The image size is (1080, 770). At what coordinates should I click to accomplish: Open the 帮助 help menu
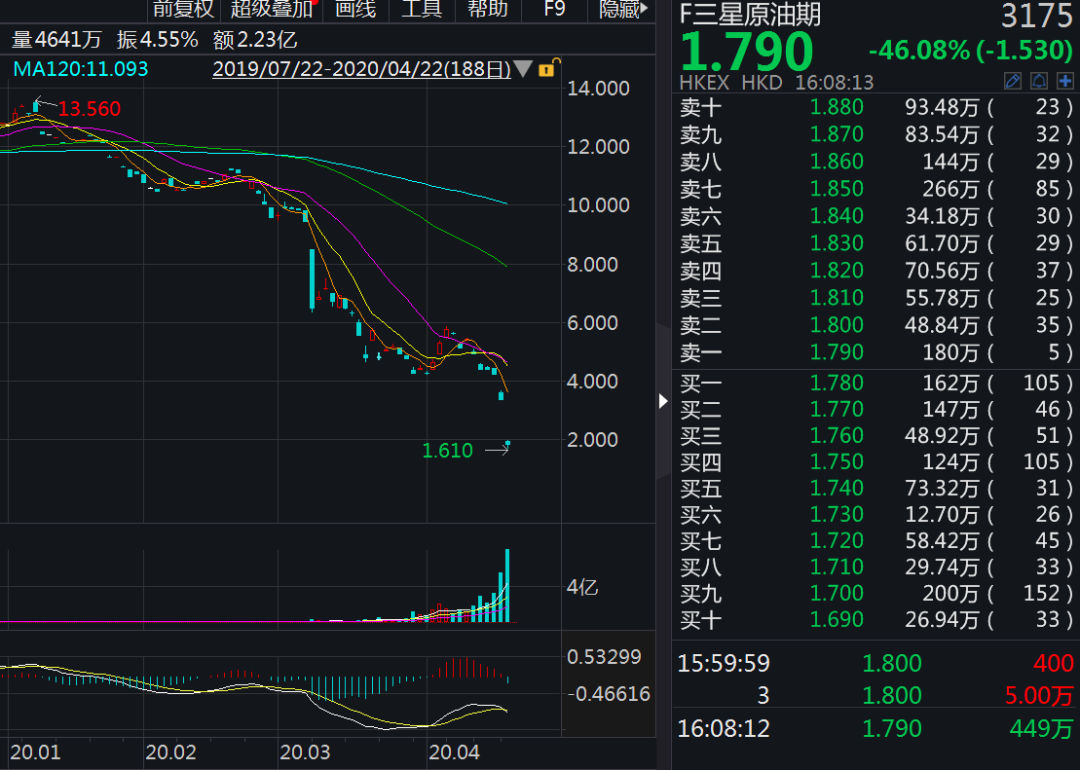pyautogui.click(x=488, y=10)
